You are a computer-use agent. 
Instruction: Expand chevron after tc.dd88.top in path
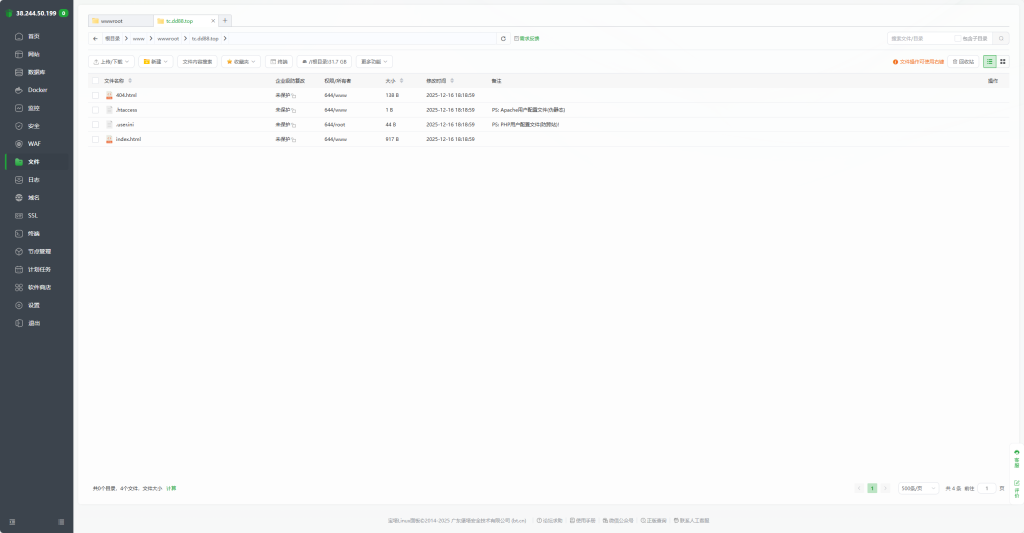(225, 39)
